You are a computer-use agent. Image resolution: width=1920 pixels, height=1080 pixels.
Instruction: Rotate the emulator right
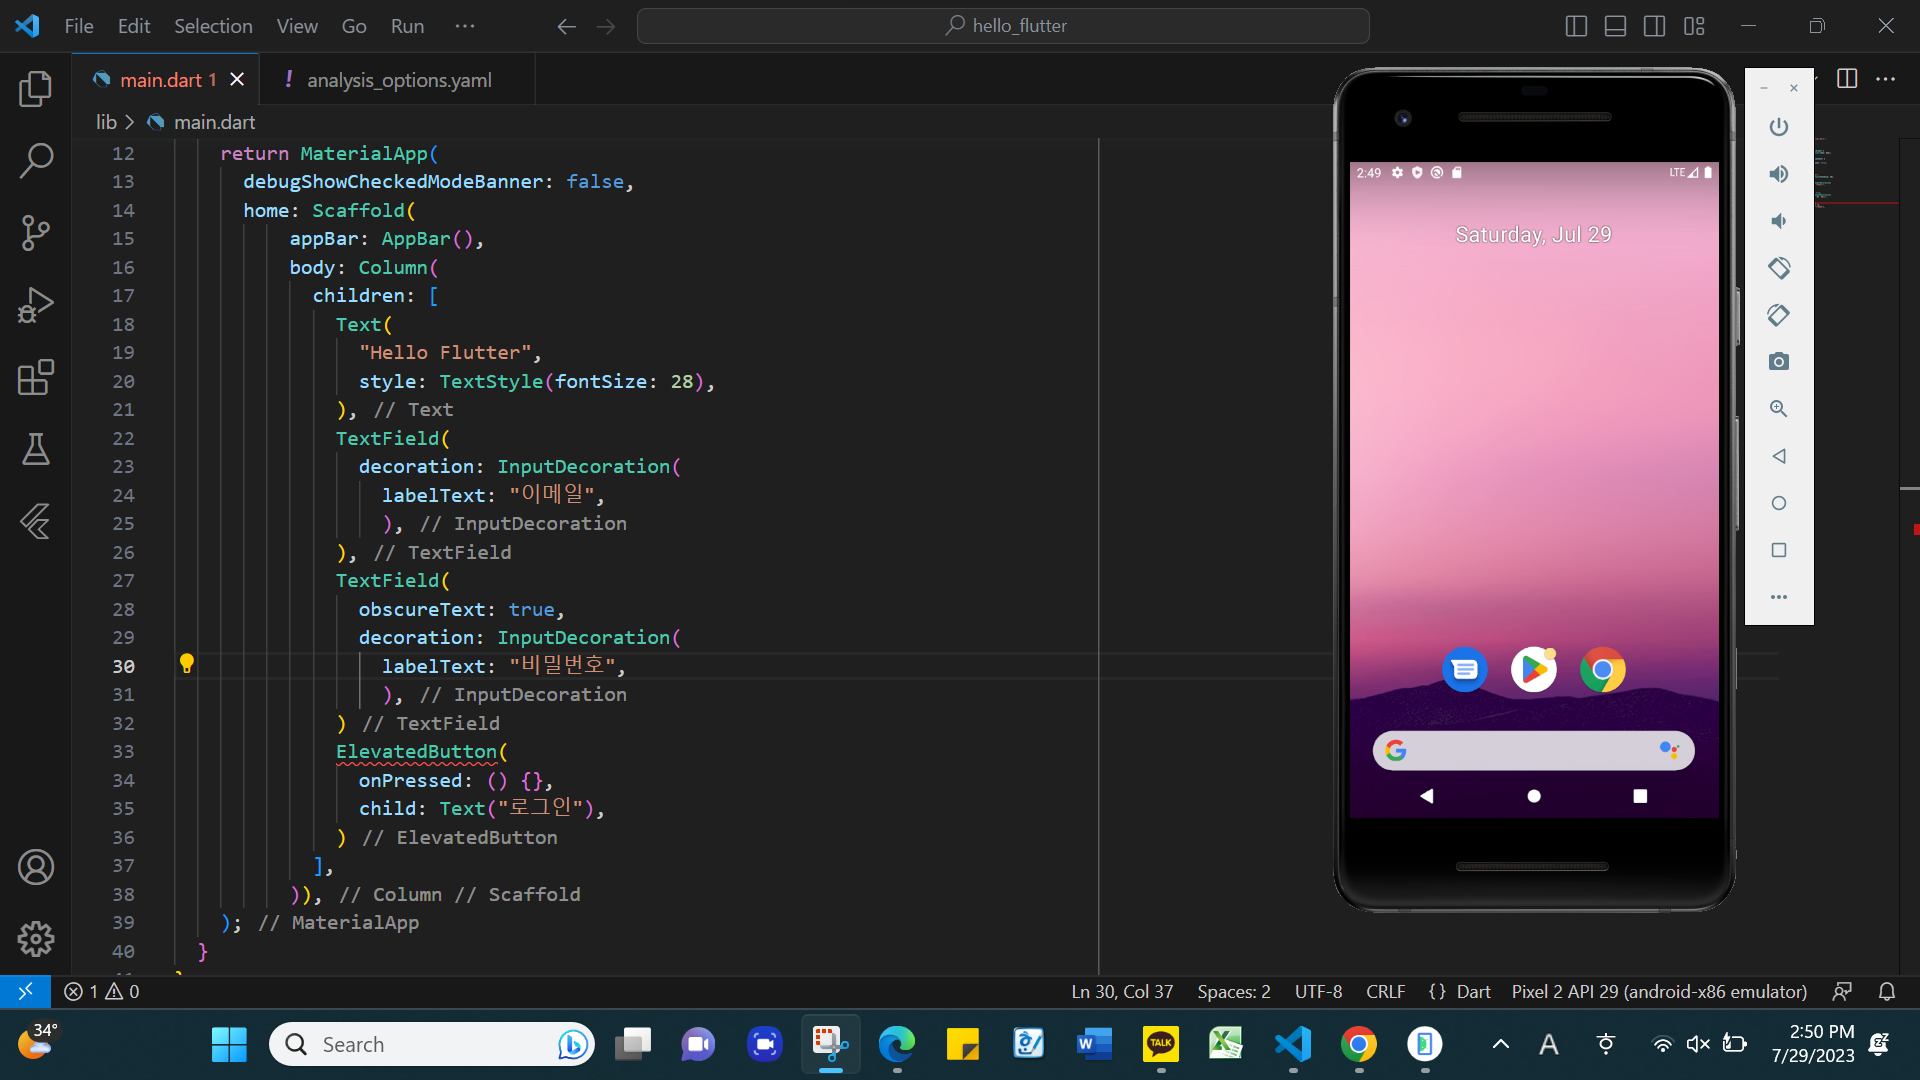click(x=1779, y=315)
